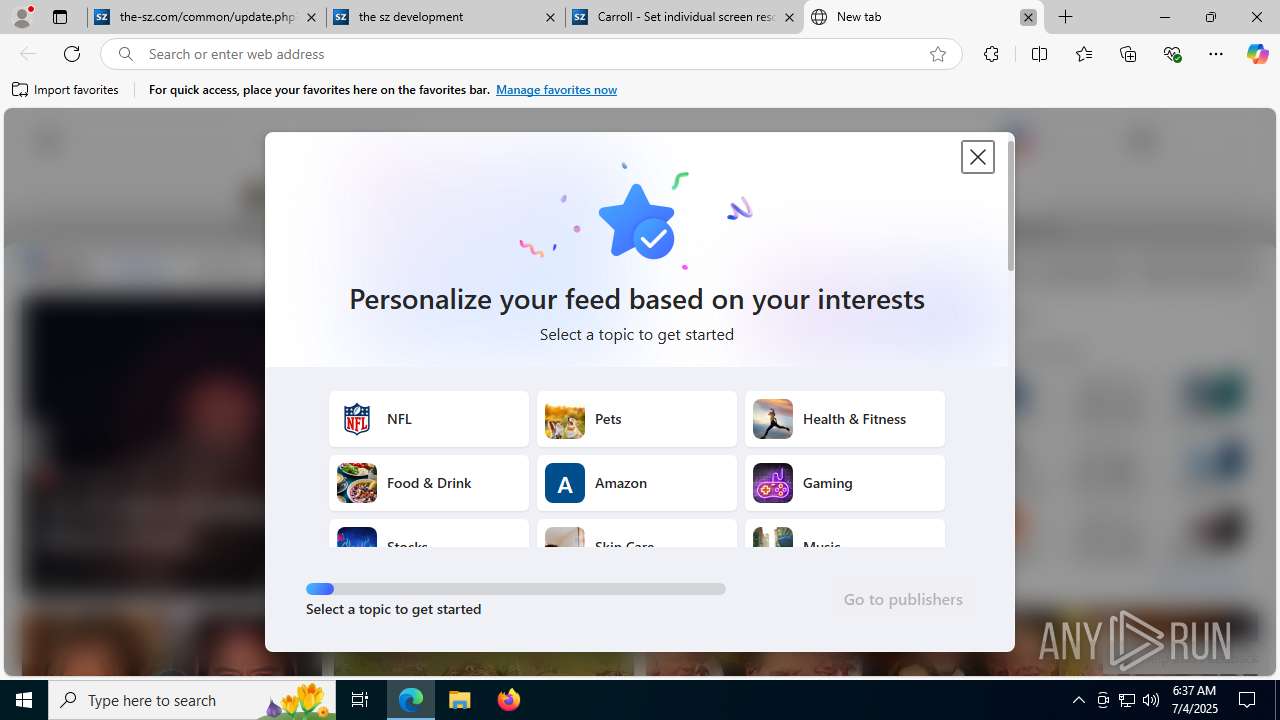
Task: Open Windows Start menu
Action: click(x=24, y=700)
